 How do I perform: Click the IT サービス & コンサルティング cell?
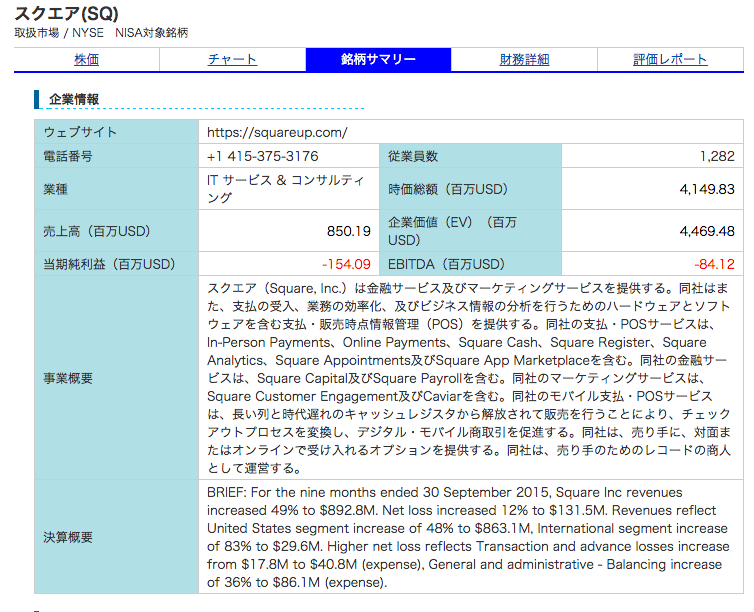pos(289,189)
